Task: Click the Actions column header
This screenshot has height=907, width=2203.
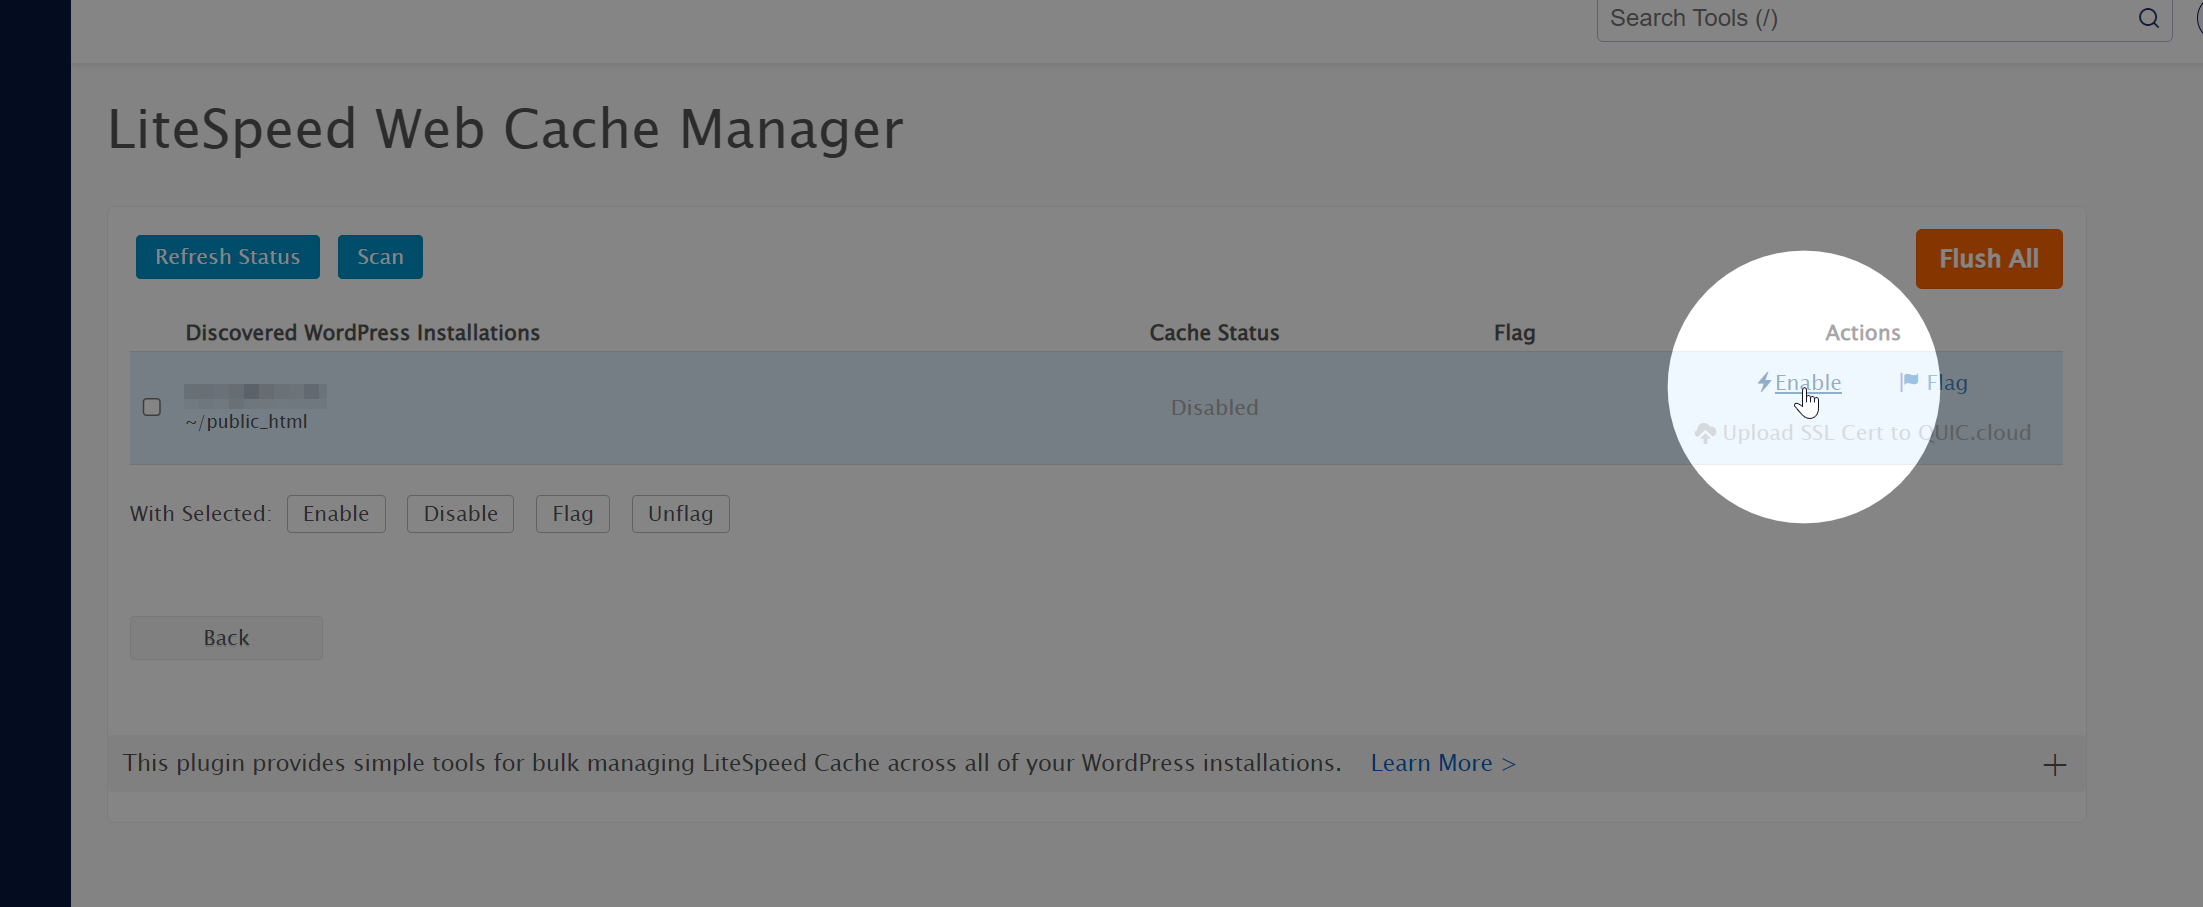Action: pos(1862,333)
